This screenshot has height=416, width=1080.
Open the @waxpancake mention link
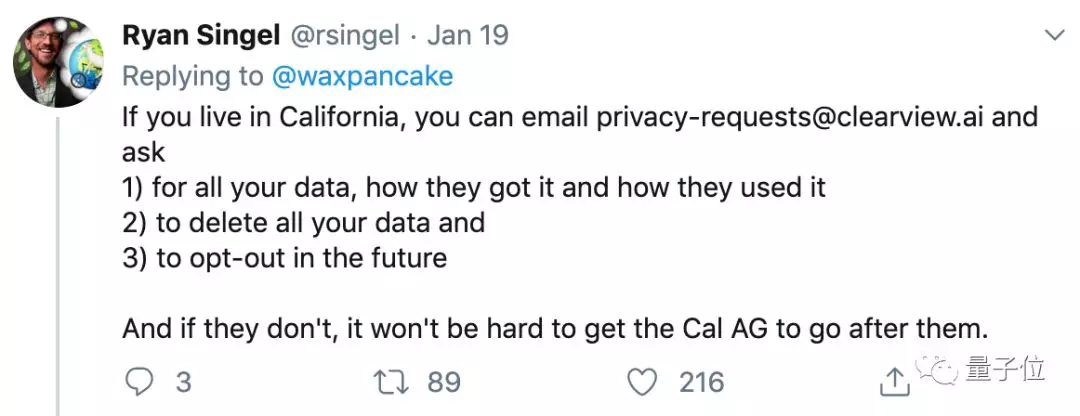tap(359, 75)
